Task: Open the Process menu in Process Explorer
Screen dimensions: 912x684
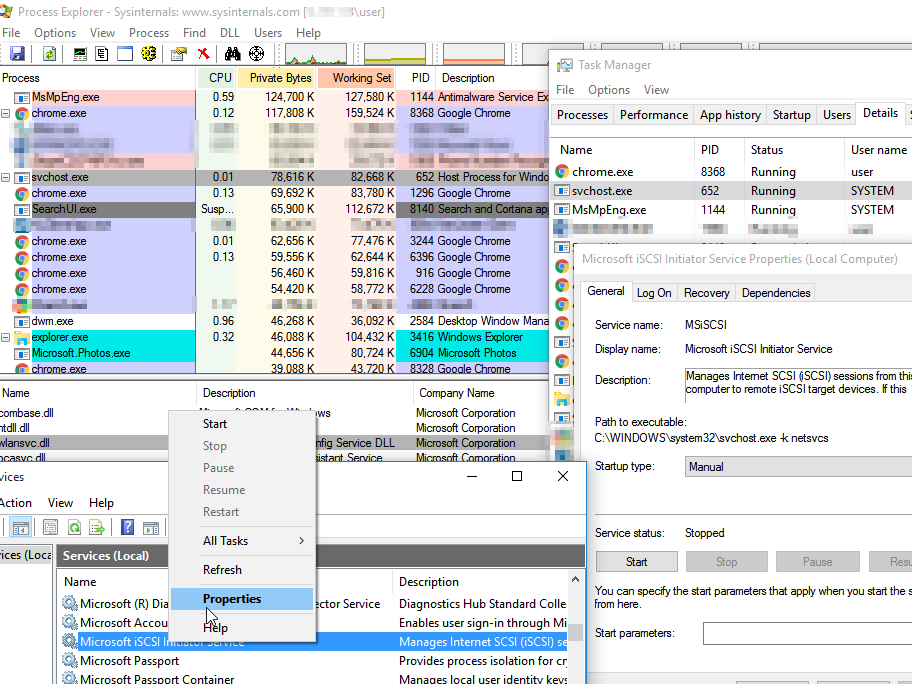Action: [x=149, y=33]
